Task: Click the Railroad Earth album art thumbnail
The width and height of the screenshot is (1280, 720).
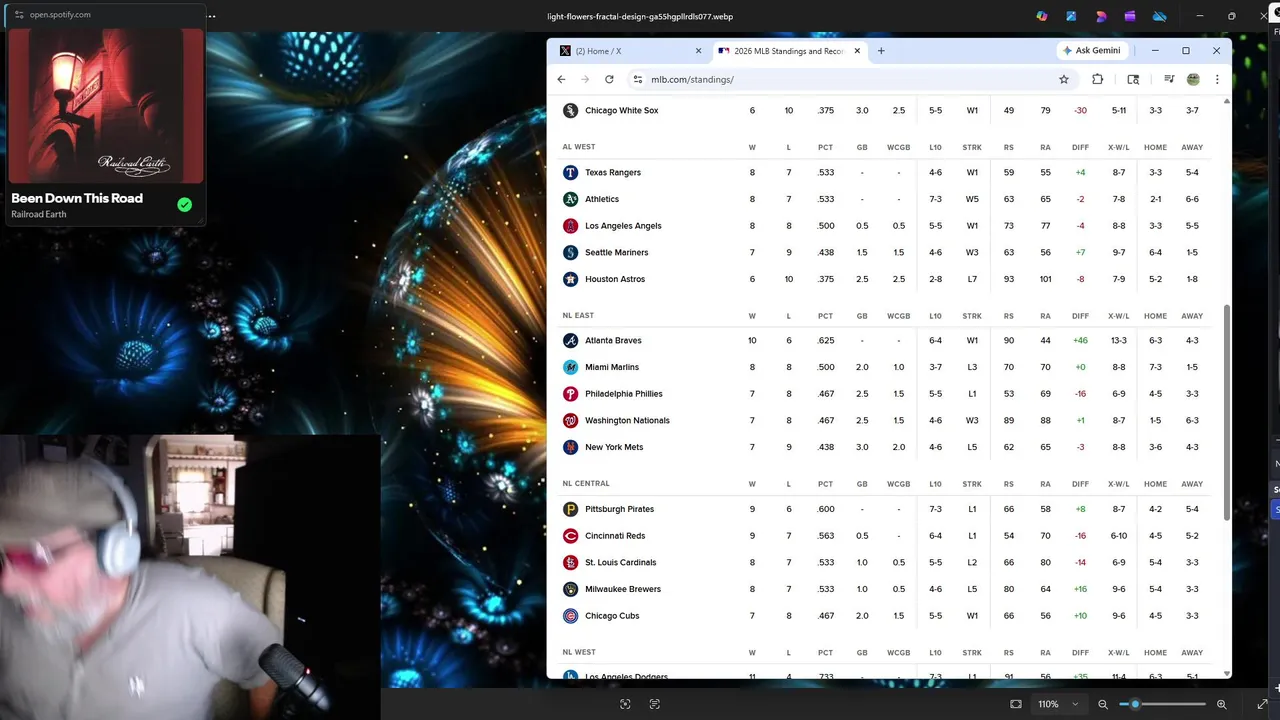Action: pos(107,106)
